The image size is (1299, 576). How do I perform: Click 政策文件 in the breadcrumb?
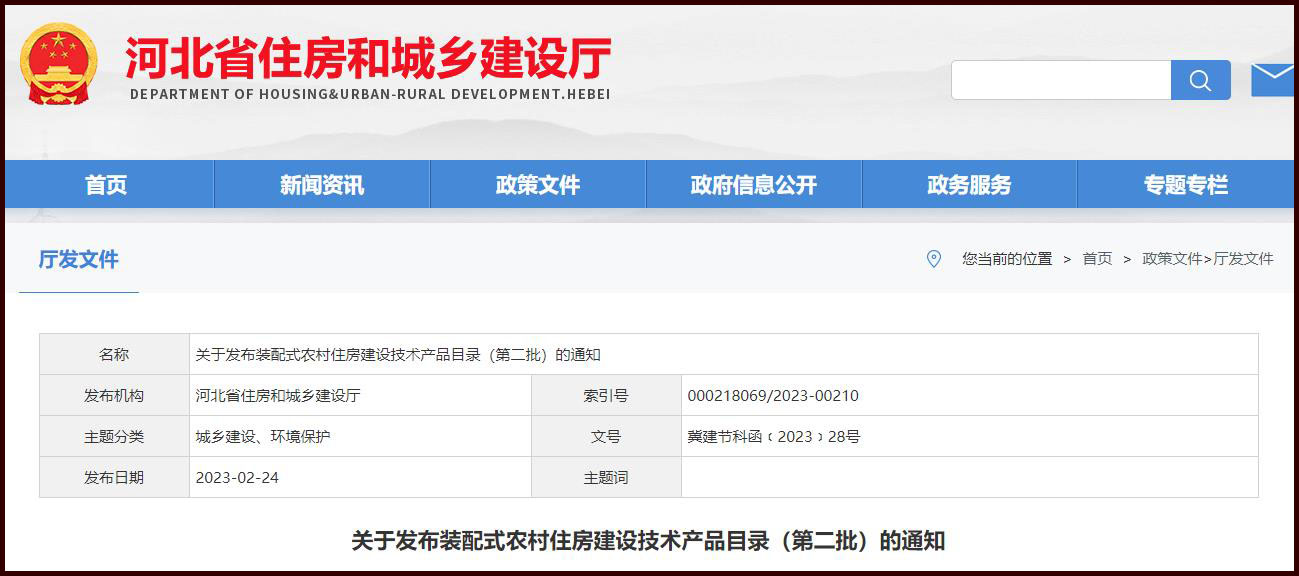[1171, 259]
